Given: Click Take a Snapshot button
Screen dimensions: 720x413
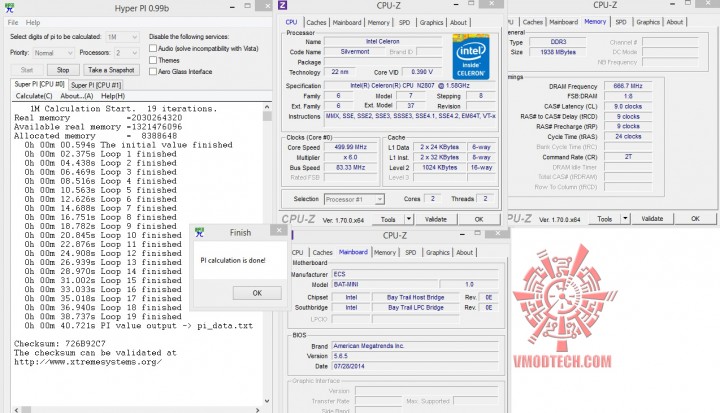Looking at the screenshot, I should click(x=111, y=70).
